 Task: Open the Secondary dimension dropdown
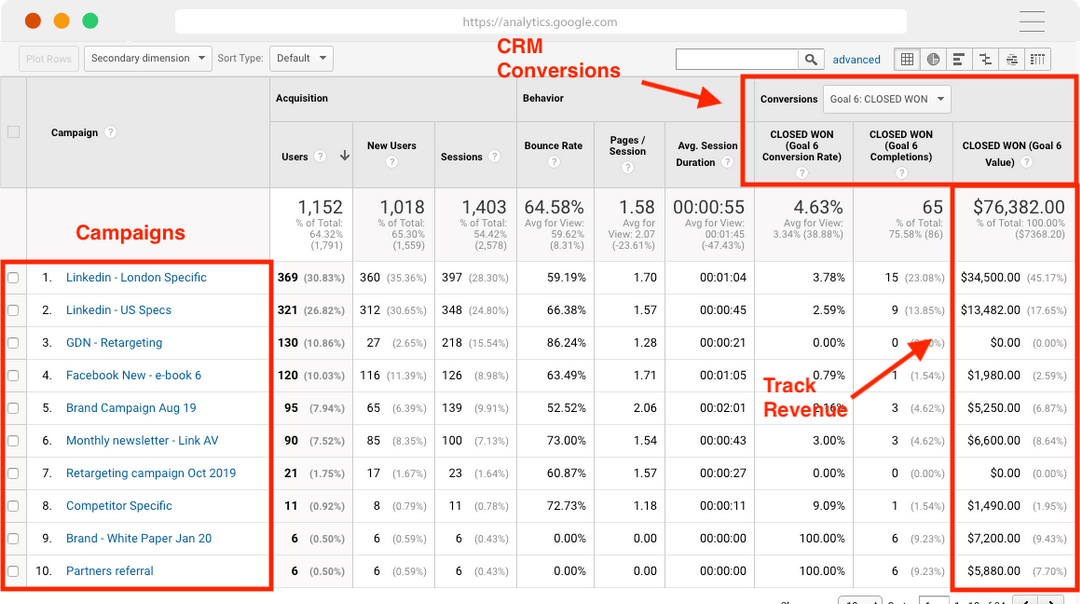(147, 59)
